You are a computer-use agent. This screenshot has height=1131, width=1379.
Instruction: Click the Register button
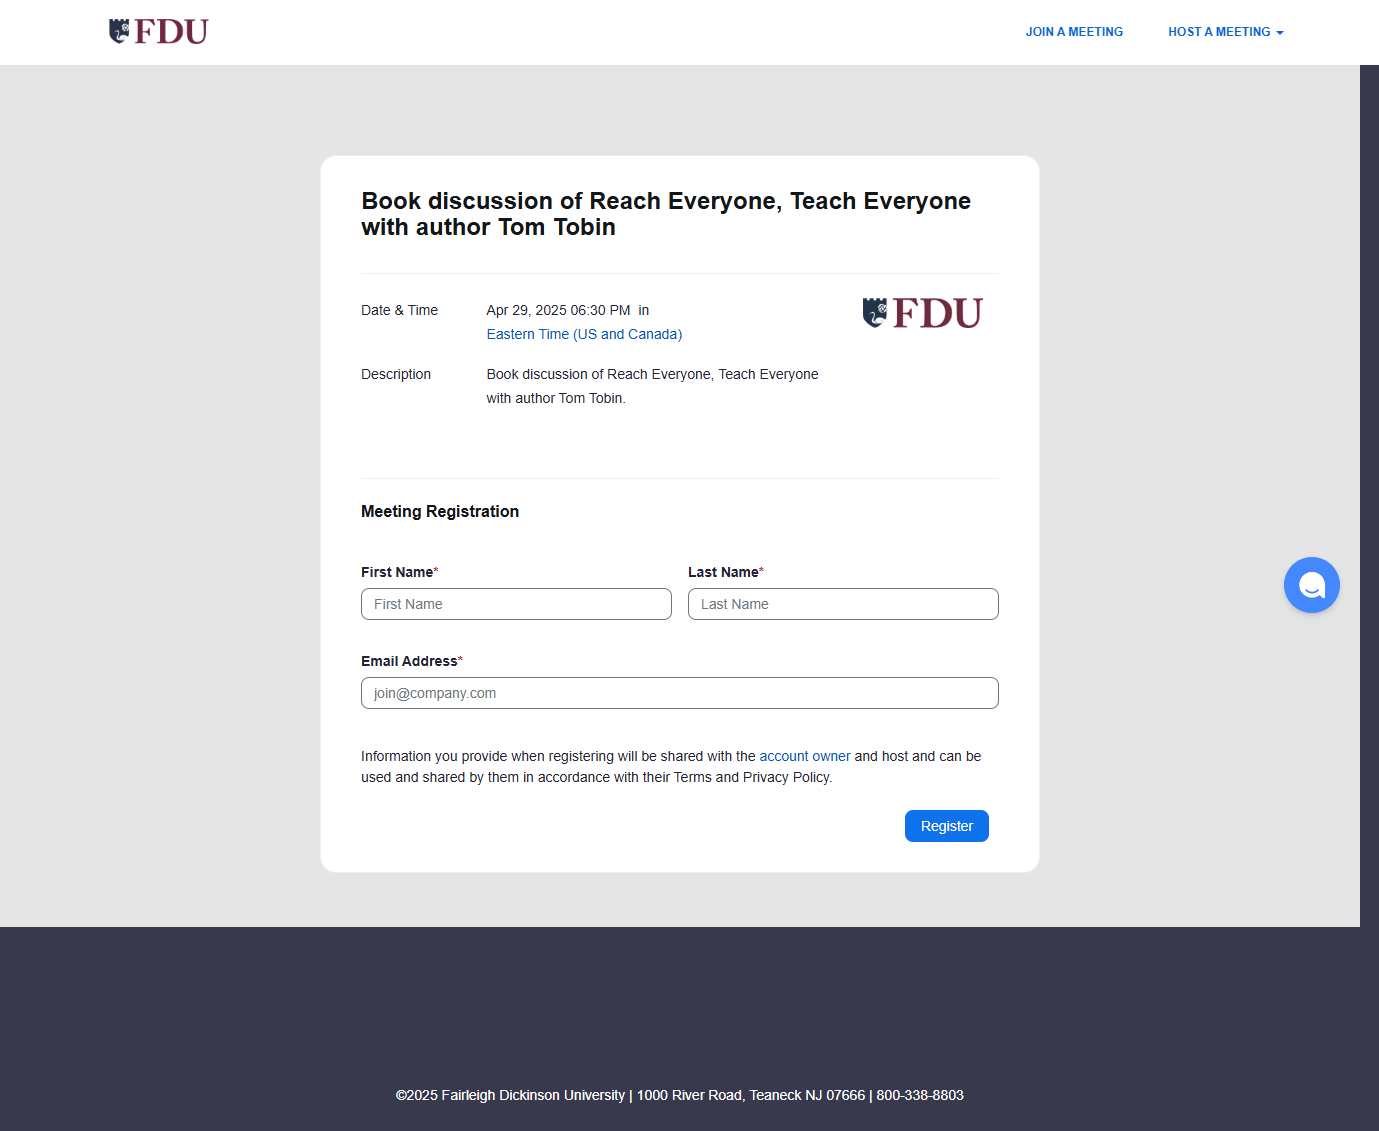point(946,826)
